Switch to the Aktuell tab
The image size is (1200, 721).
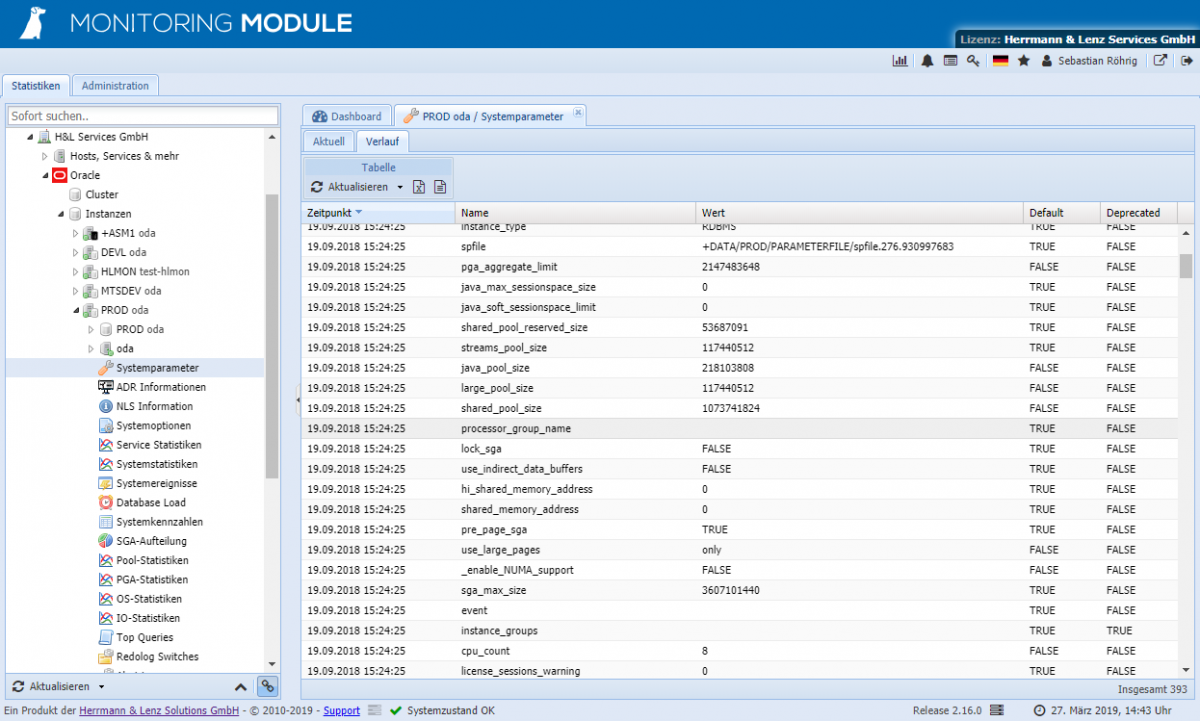328,141
